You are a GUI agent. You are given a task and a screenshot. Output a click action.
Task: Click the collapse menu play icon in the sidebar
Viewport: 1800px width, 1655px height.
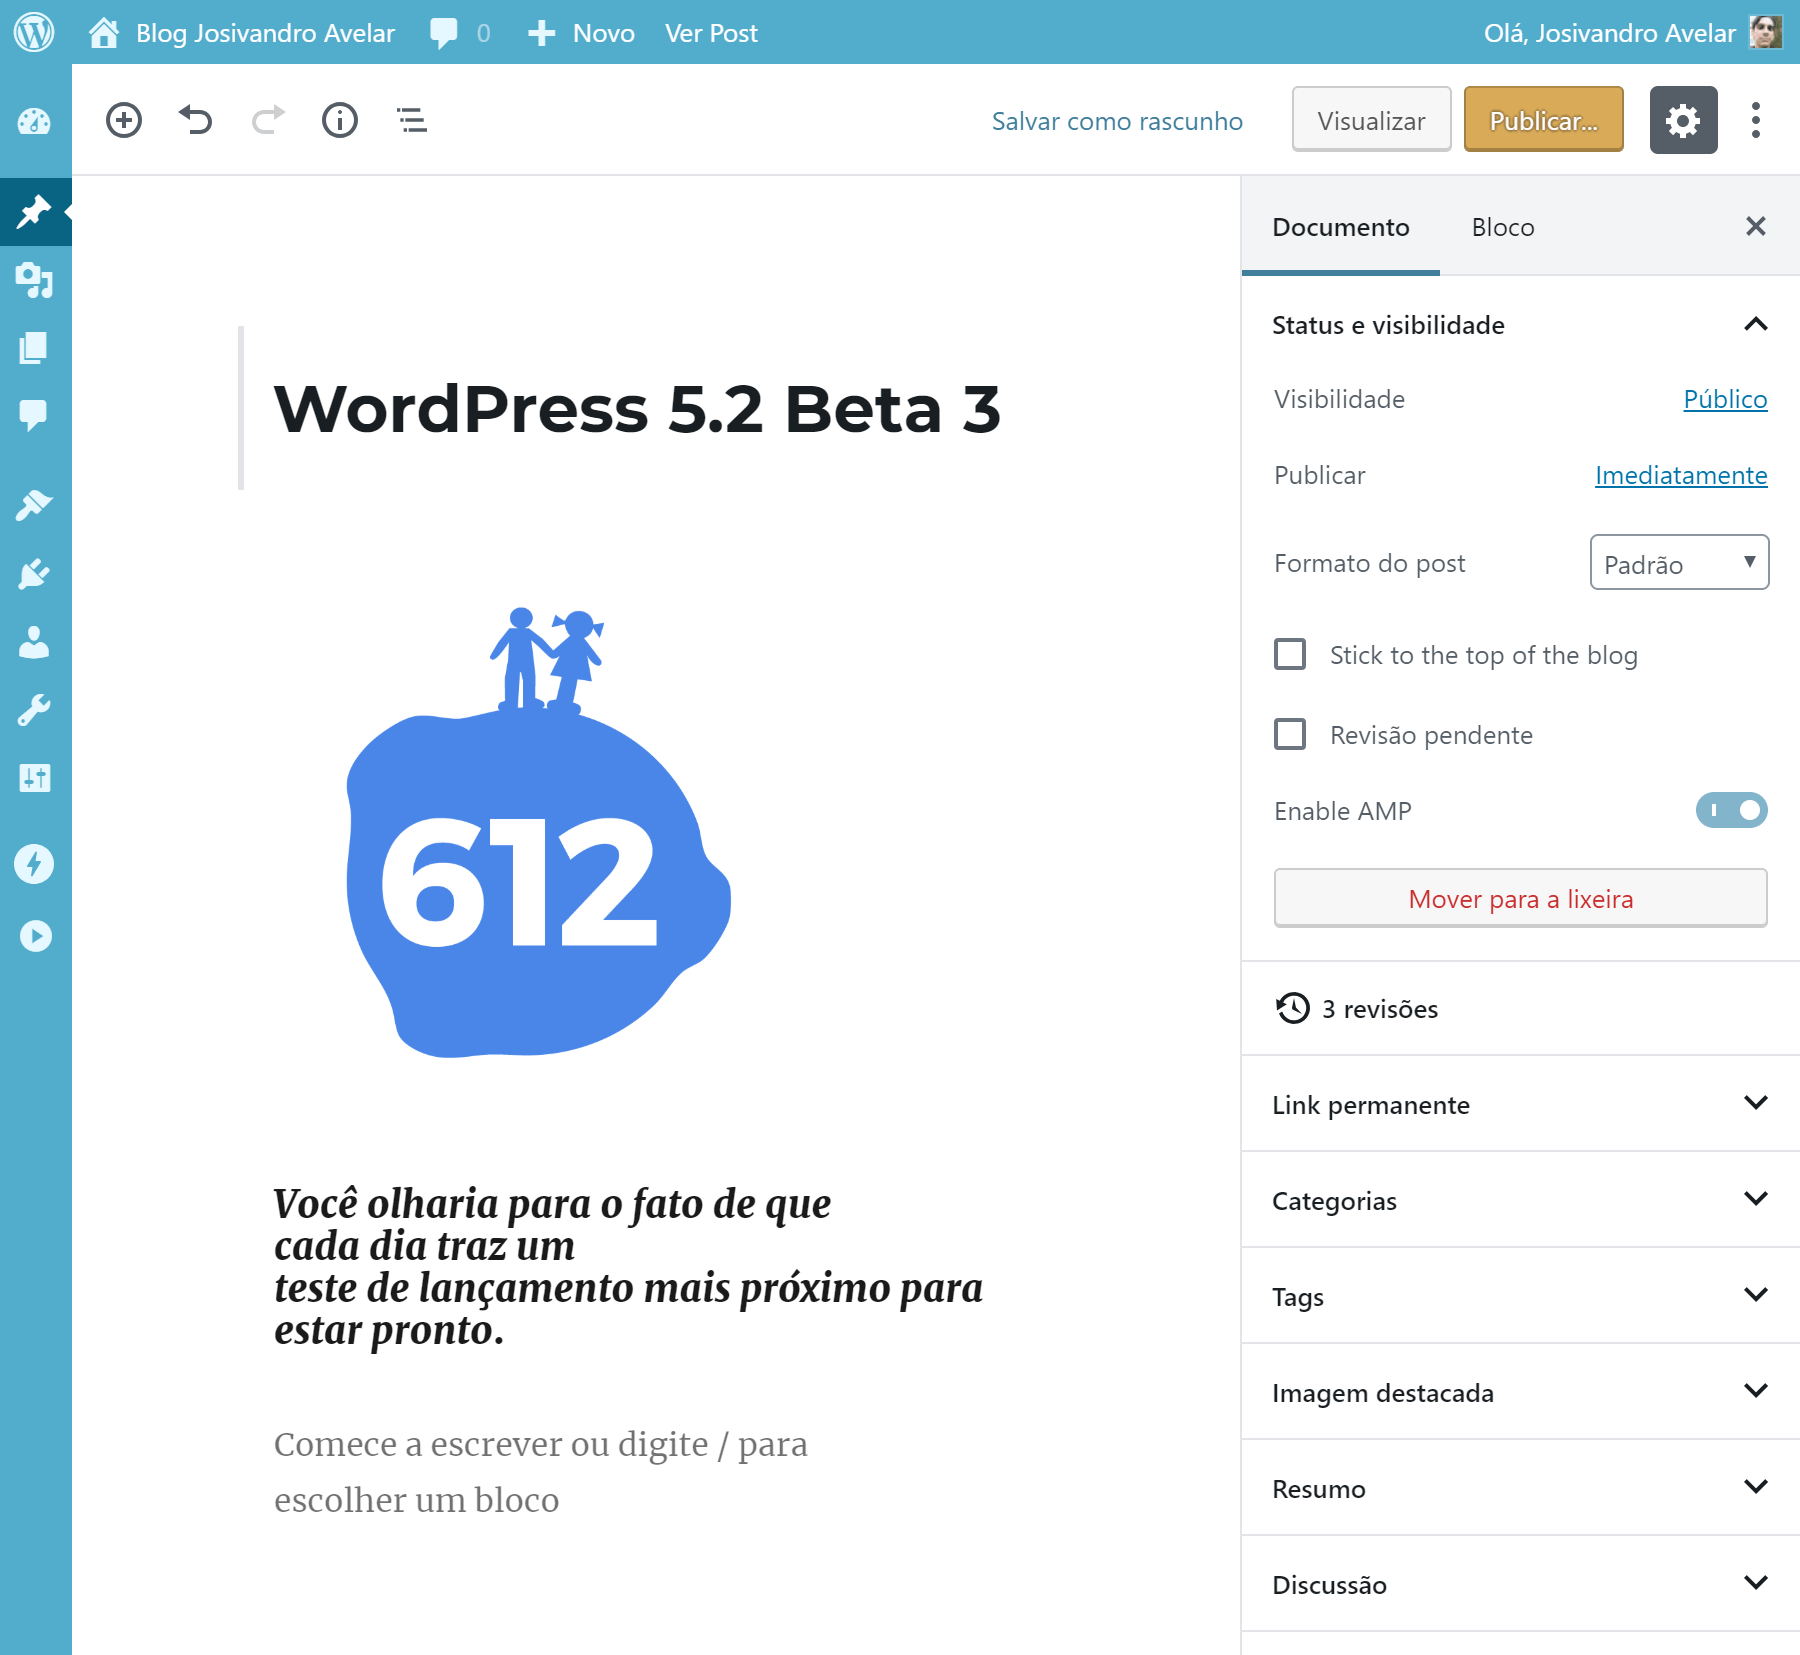coord(35,936)
